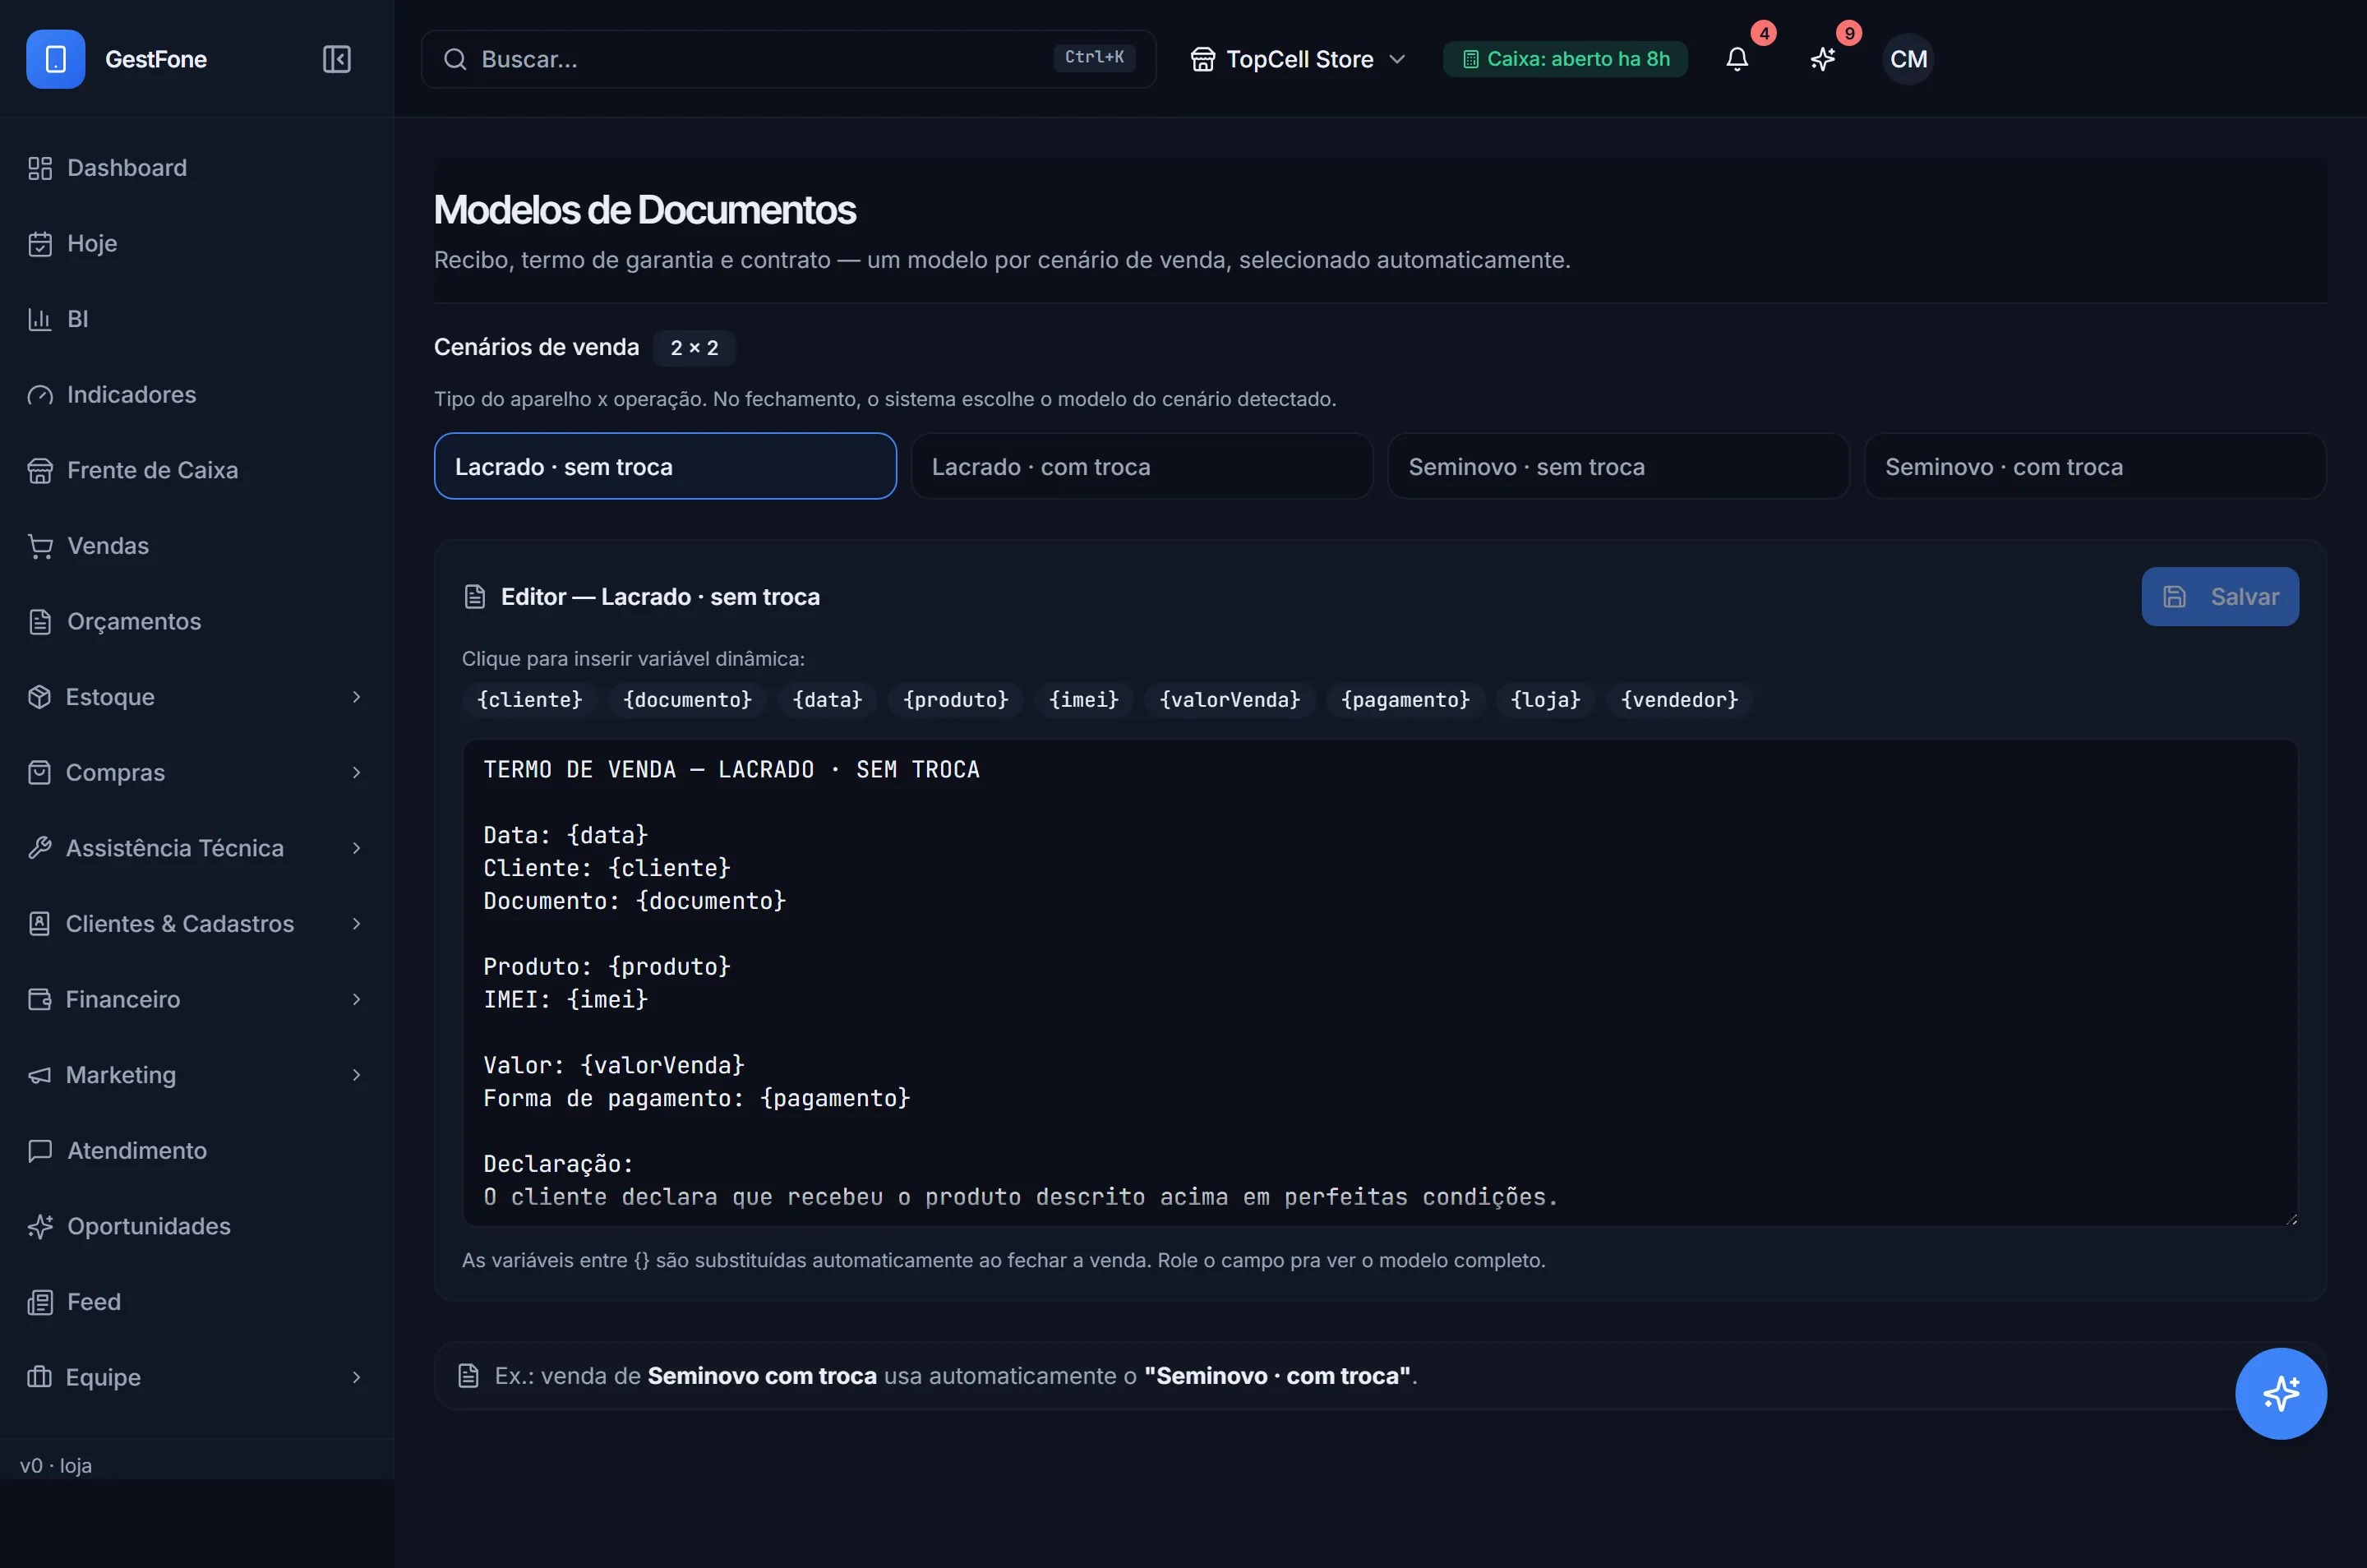The width and height of the screenshot is (2367, 1568).
Task: Insert the {vendedor} variable chip
Action: click(x=1680, y=700)
